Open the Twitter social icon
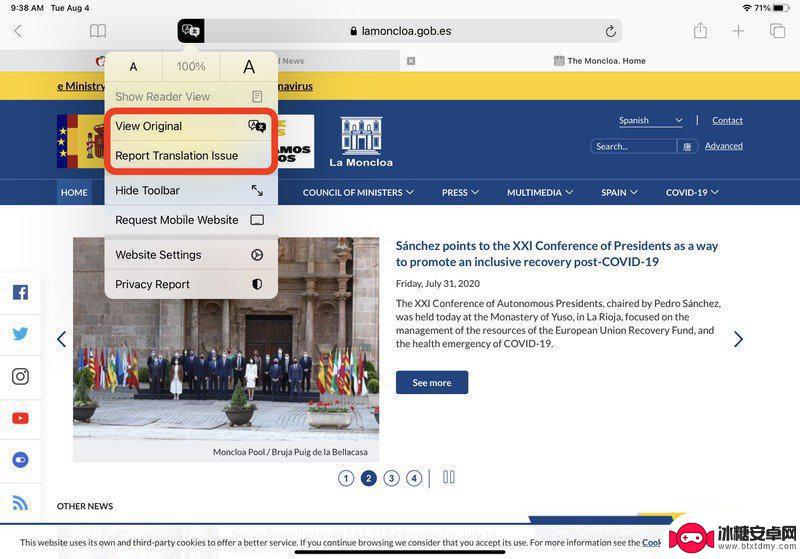The height and width of the screenshot is (559, 800). (x=20, y=334)
